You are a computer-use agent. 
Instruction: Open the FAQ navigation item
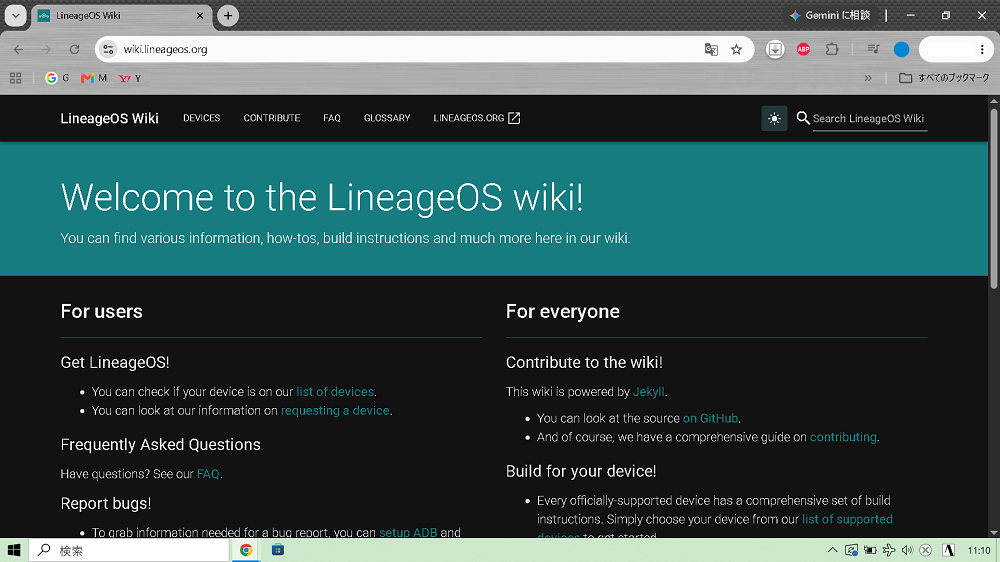point(332,118)
